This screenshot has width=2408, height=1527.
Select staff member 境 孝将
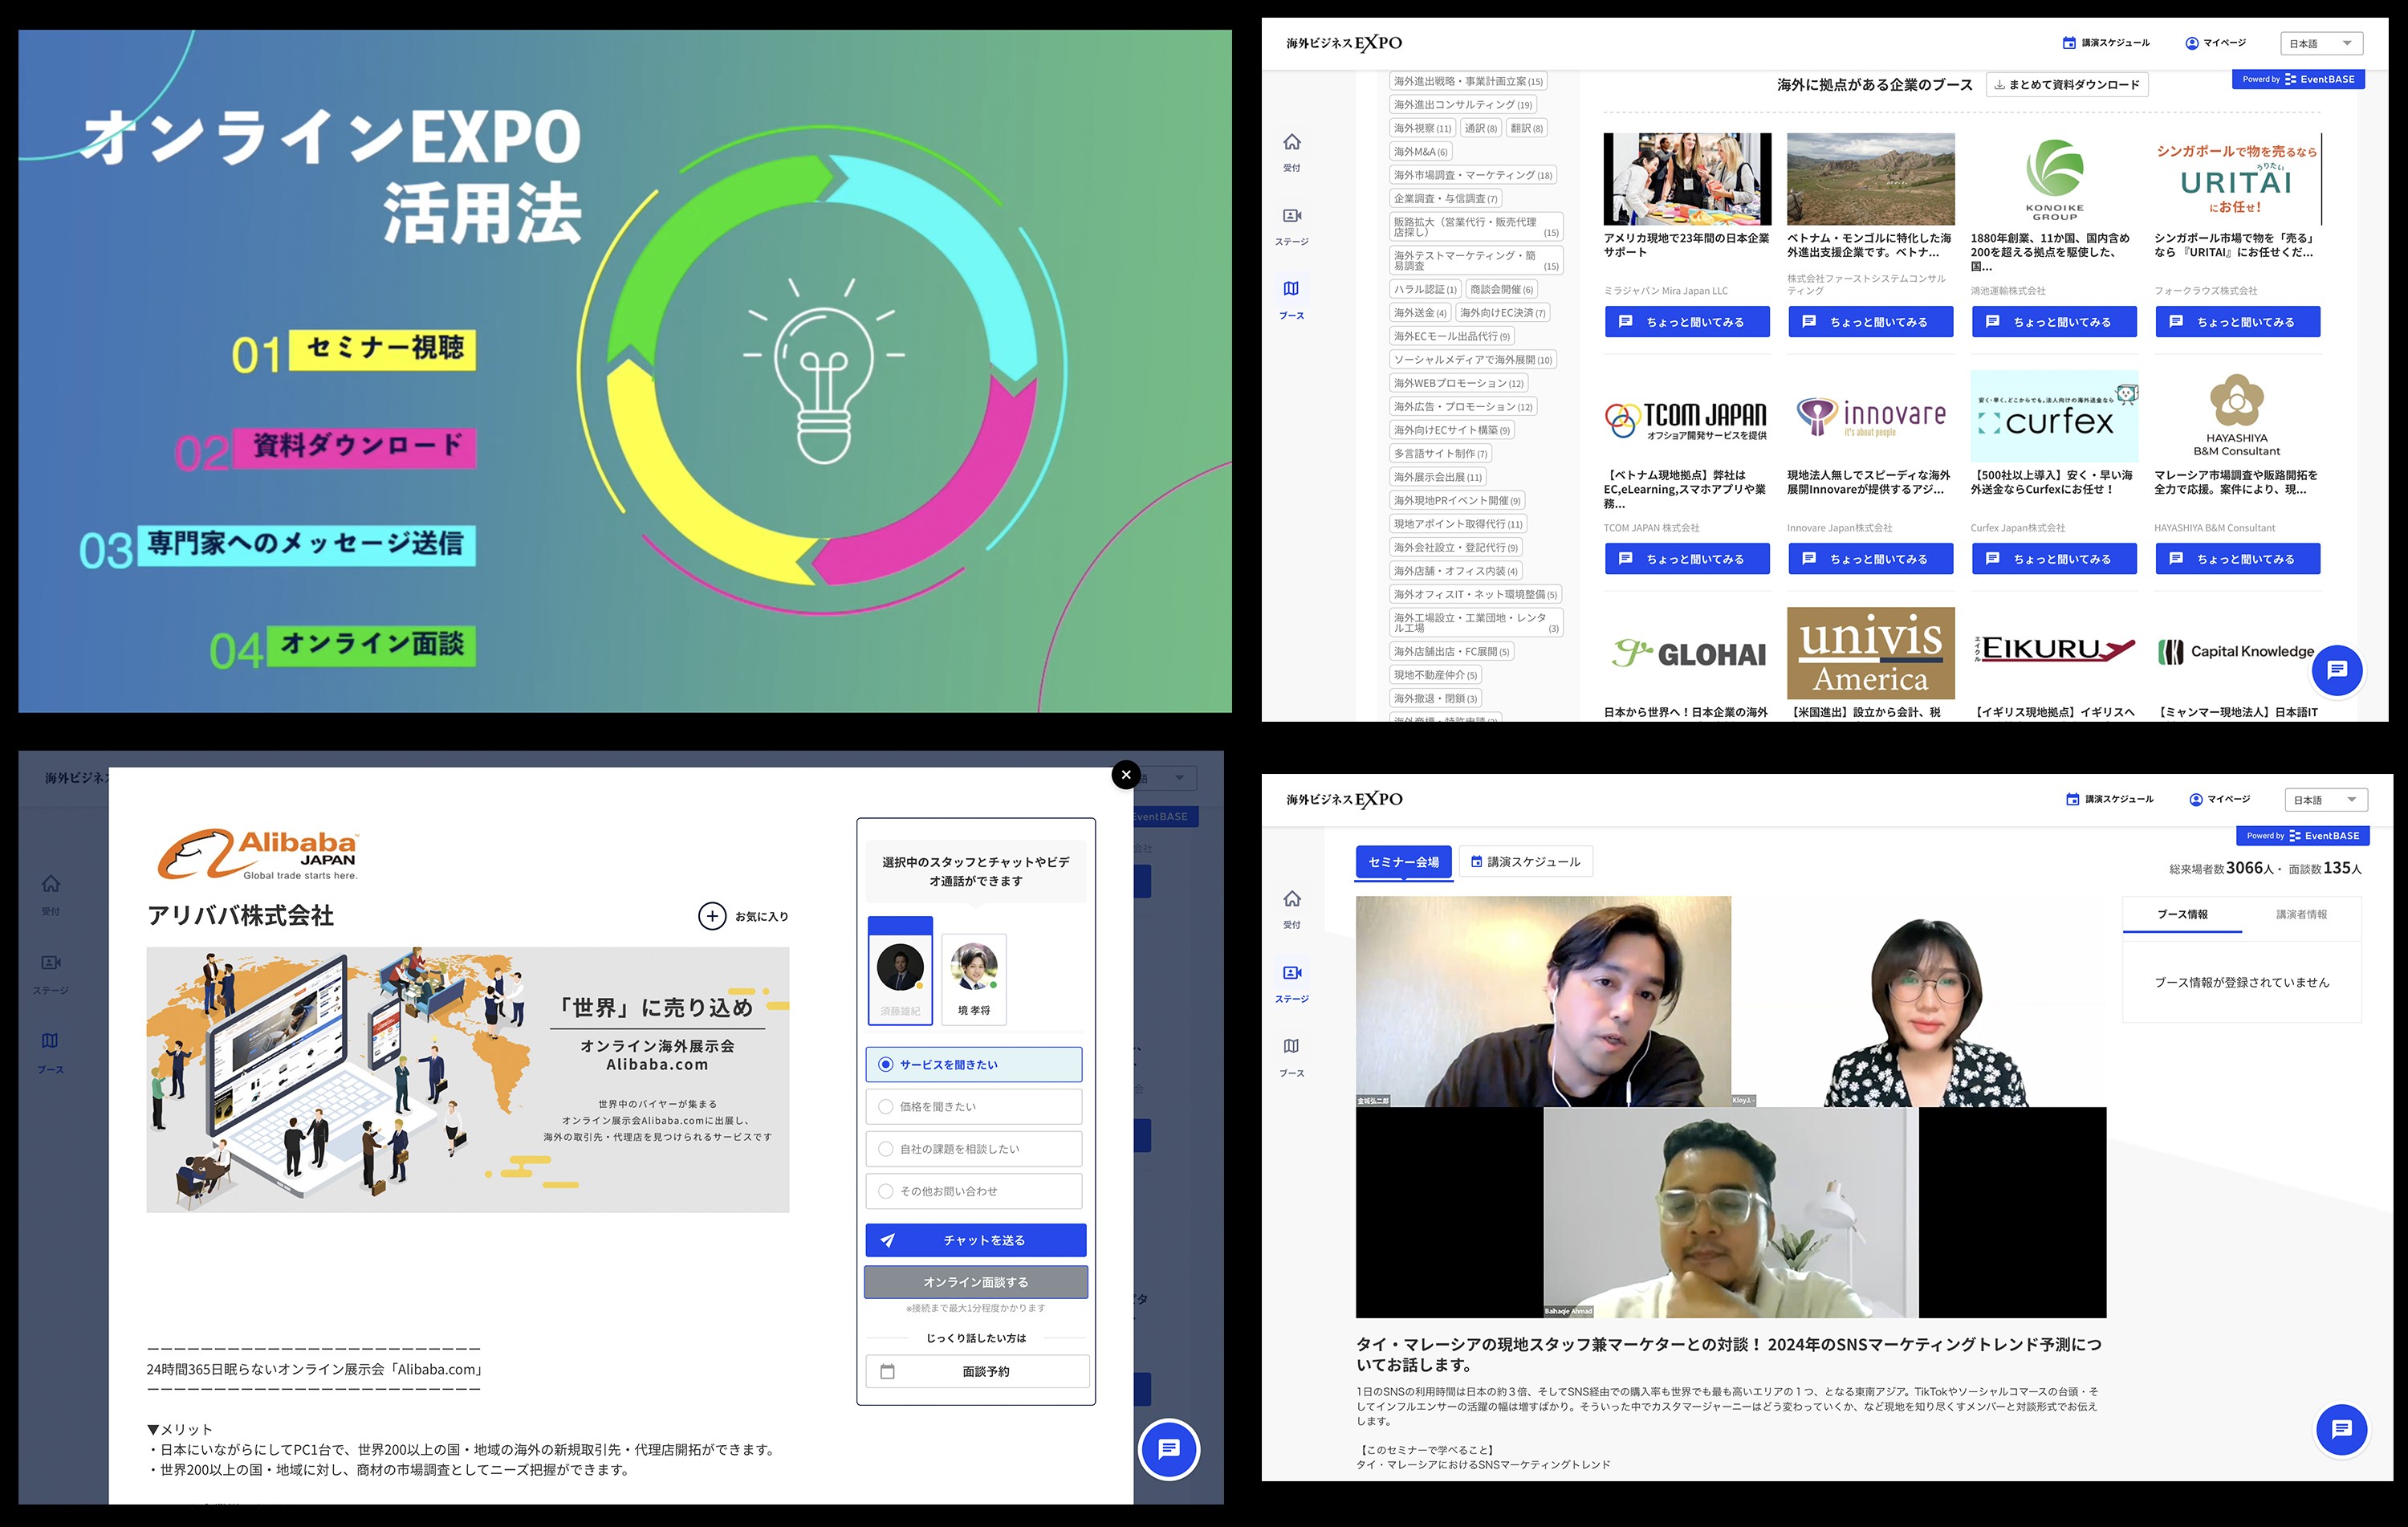974,979
